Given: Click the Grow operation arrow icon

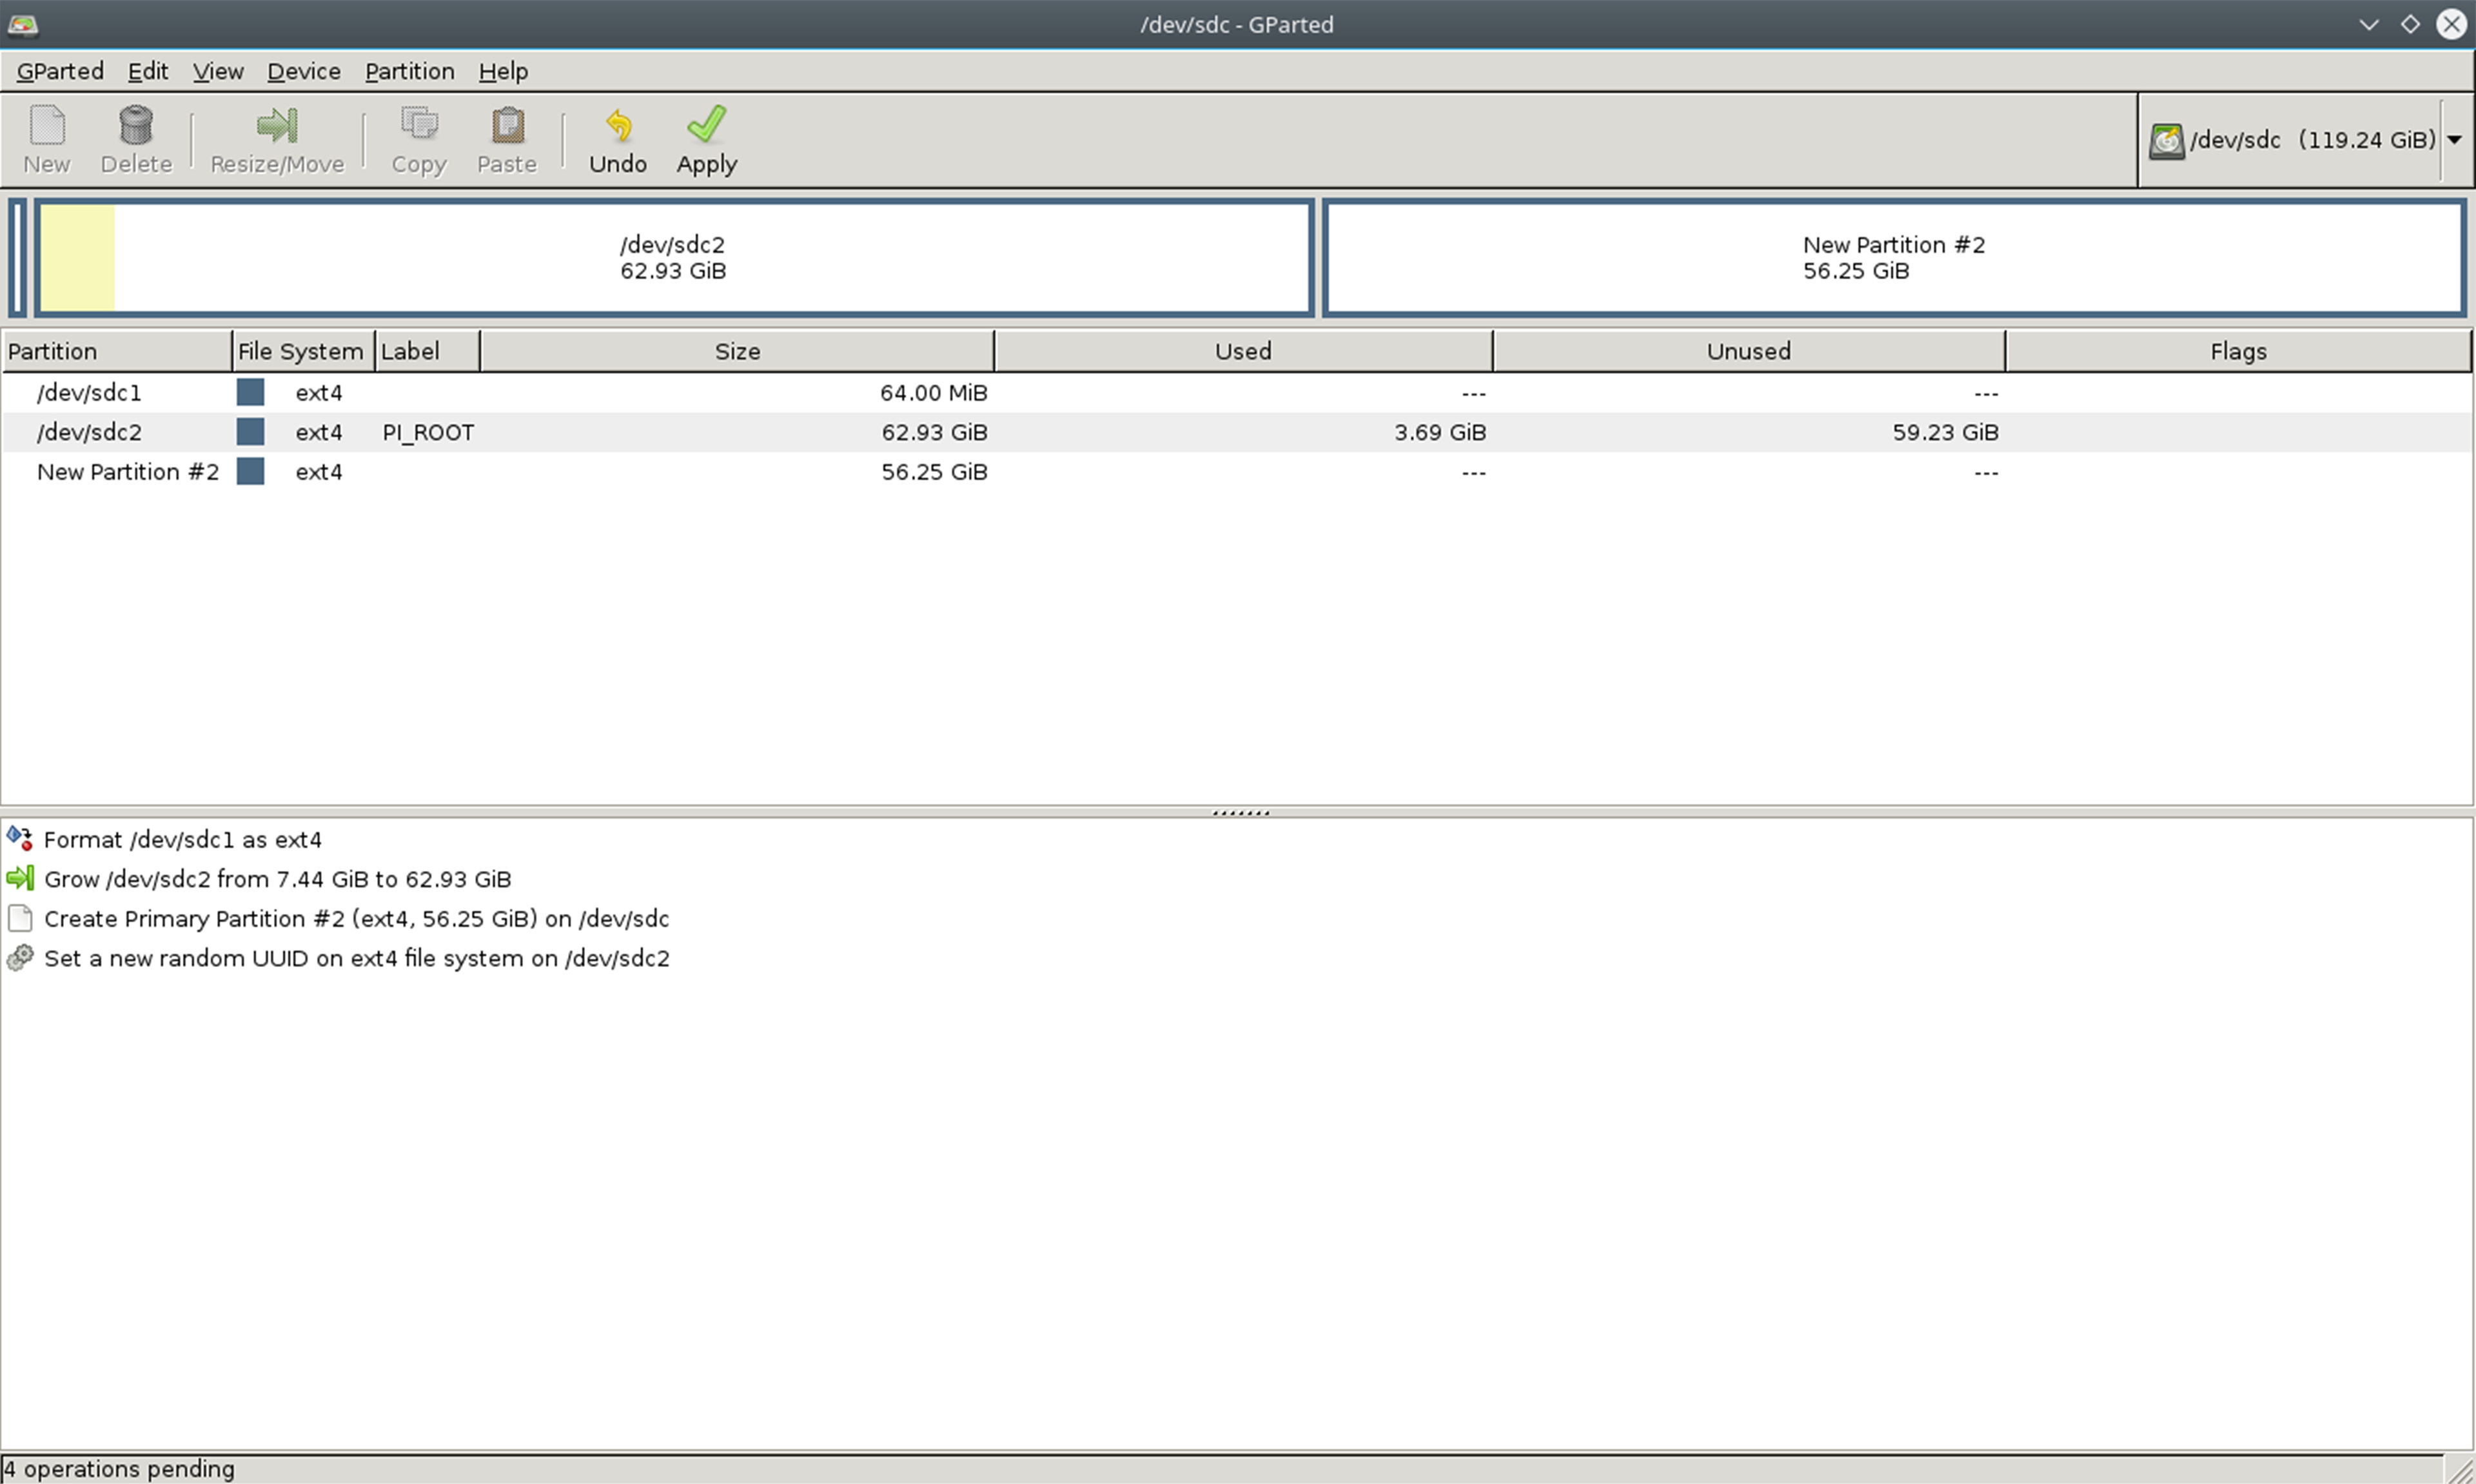Looking at the screenshot, I should [20, 878].
